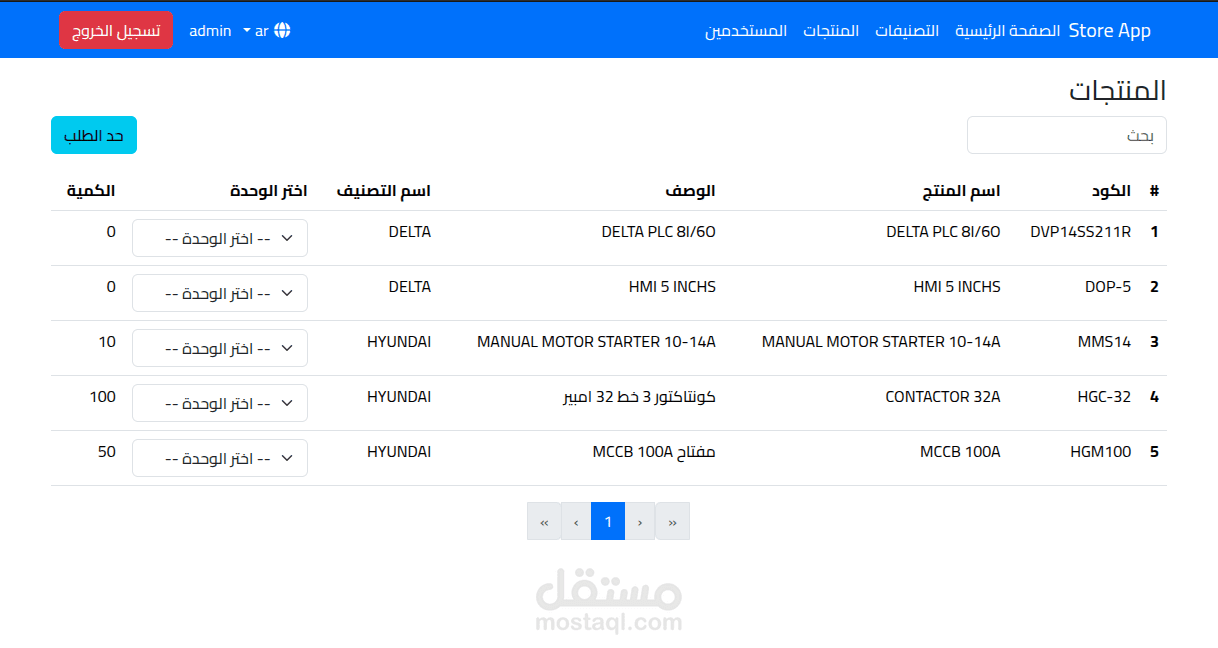This screenshot has width=1218, height=648.
Task: Open the التصنيفات nav item
Action: (x=907, y=30)
